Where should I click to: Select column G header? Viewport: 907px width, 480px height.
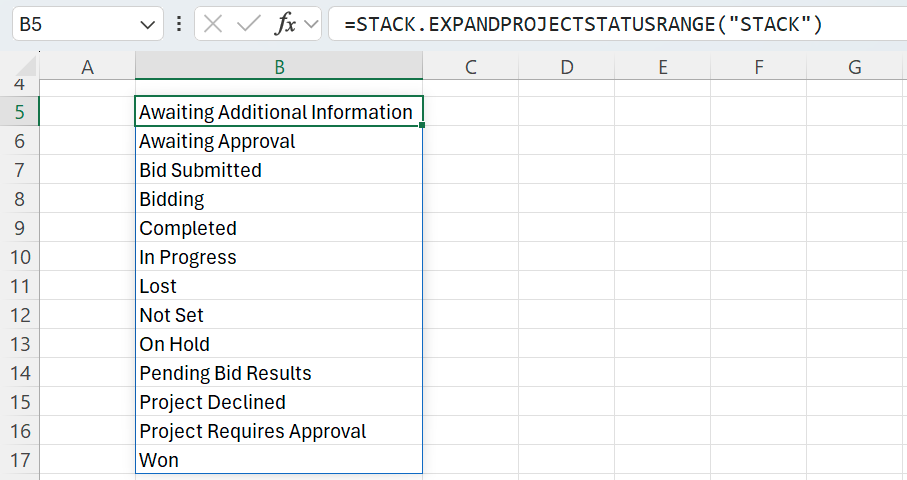pyautogui.click(x=854, y=67)
